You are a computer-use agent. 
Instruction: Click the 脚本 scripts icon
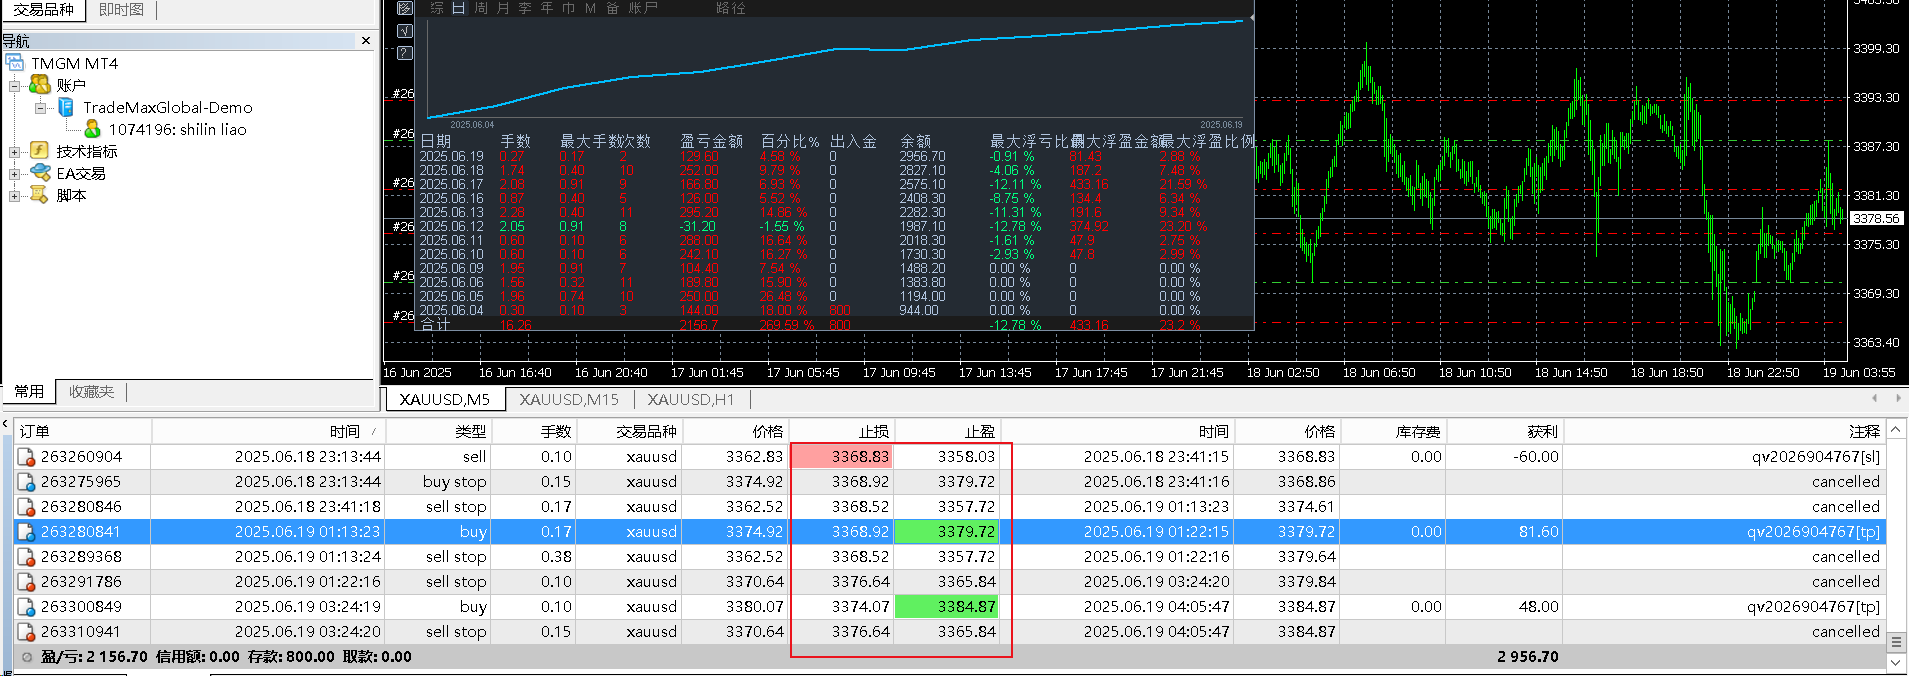tap(40, 195)
